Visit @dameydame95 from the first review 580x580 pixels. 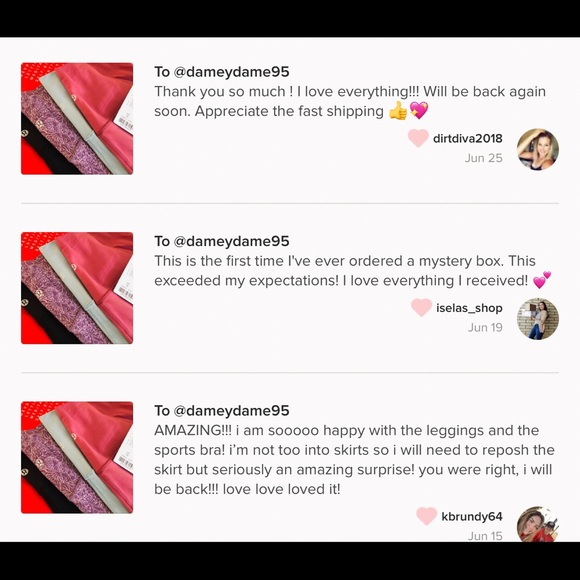click(231, 72)
